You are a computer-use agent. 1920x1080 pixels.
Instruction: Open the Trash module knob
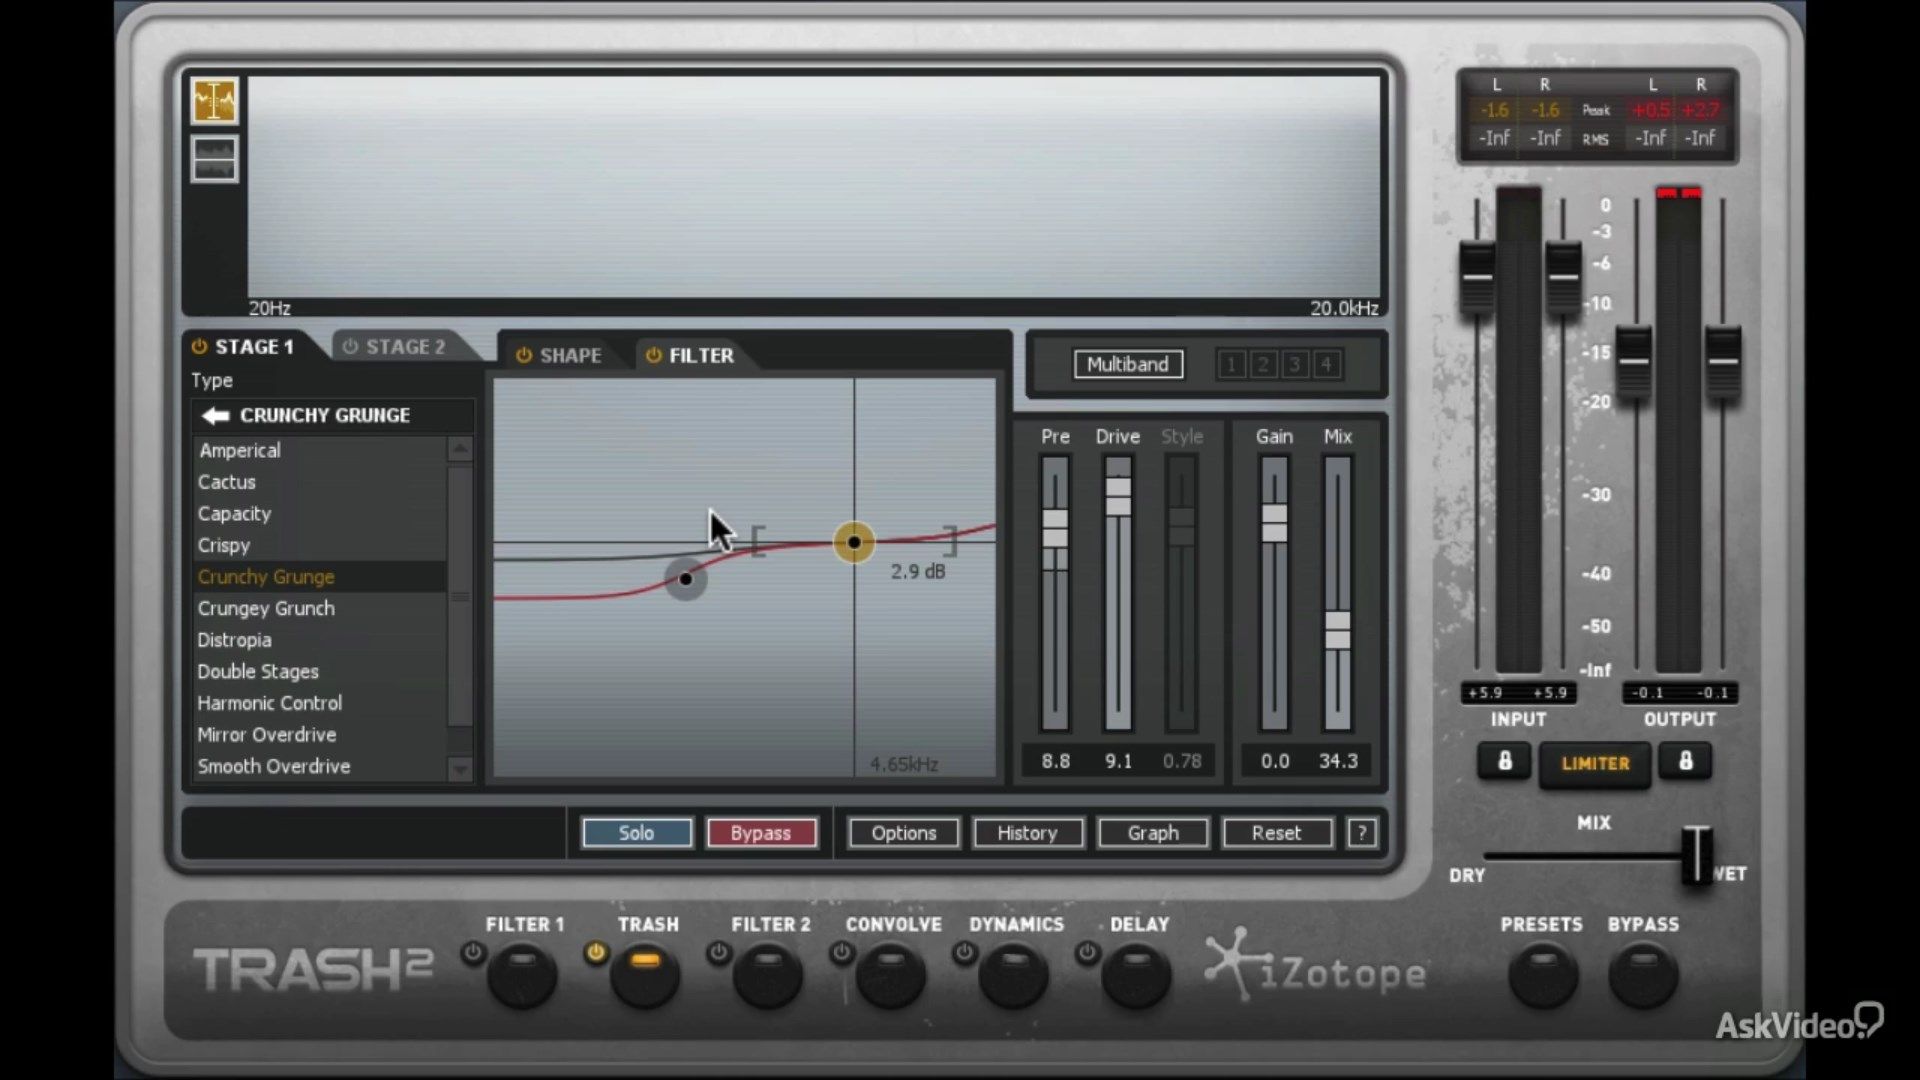coord(645,977)
